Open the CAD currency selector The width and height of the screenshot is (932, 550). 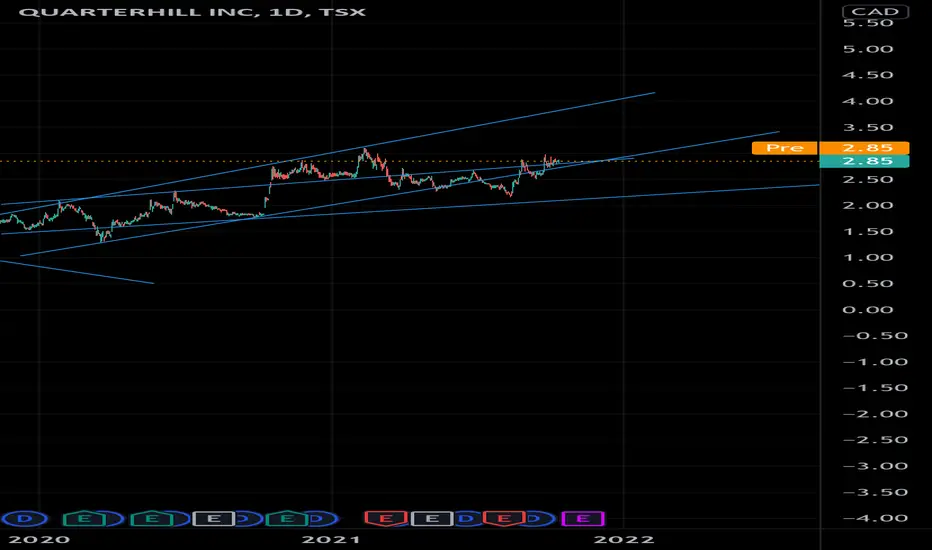pos(875,11)
